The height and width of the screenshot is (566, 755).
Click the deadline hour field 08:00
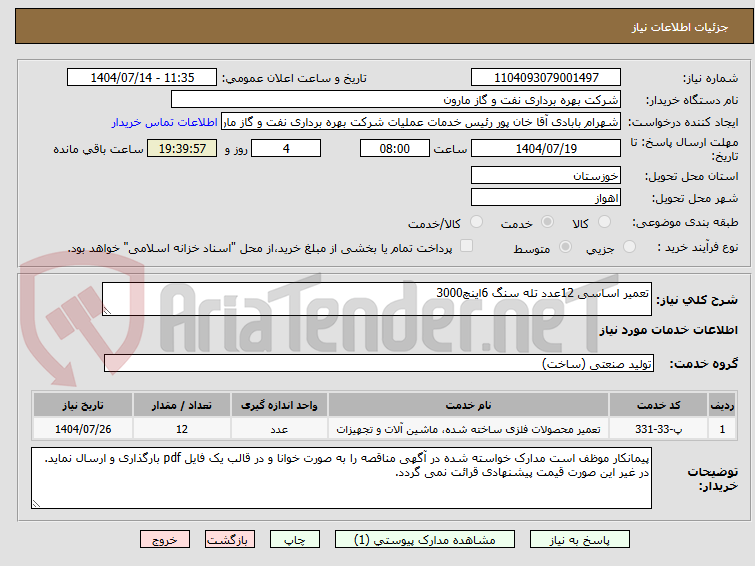[395, 148]
